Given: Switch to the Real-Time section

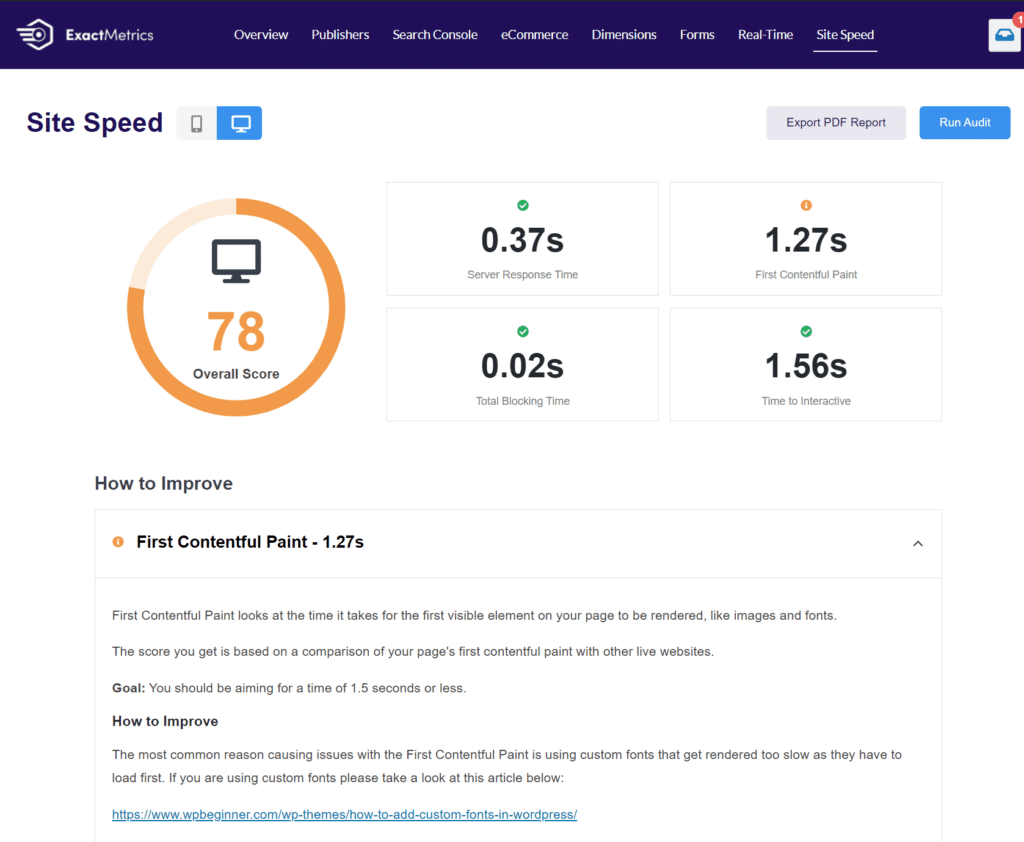Looking at the screenshot, I should tap(765, 34).
